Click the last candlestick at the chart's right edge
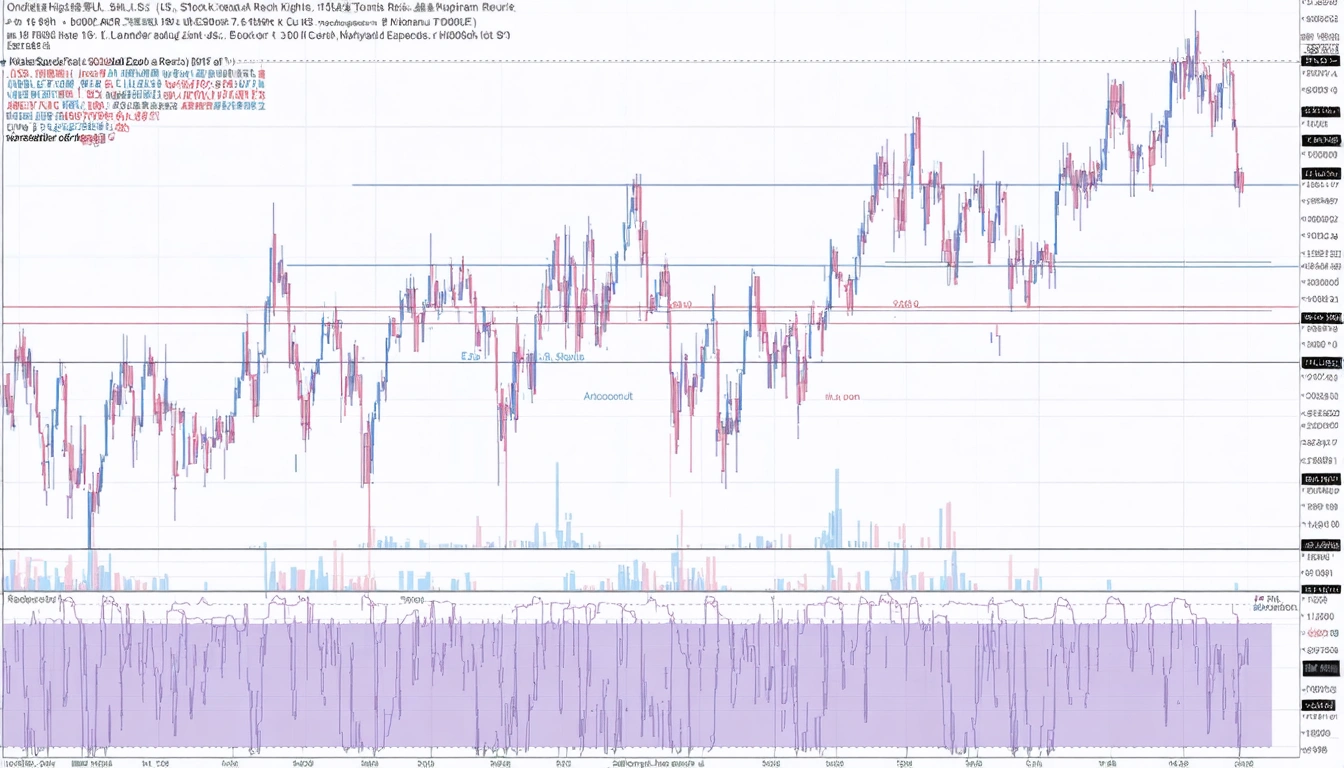This screenshot has width=1344, height=768. (1240, 180)
